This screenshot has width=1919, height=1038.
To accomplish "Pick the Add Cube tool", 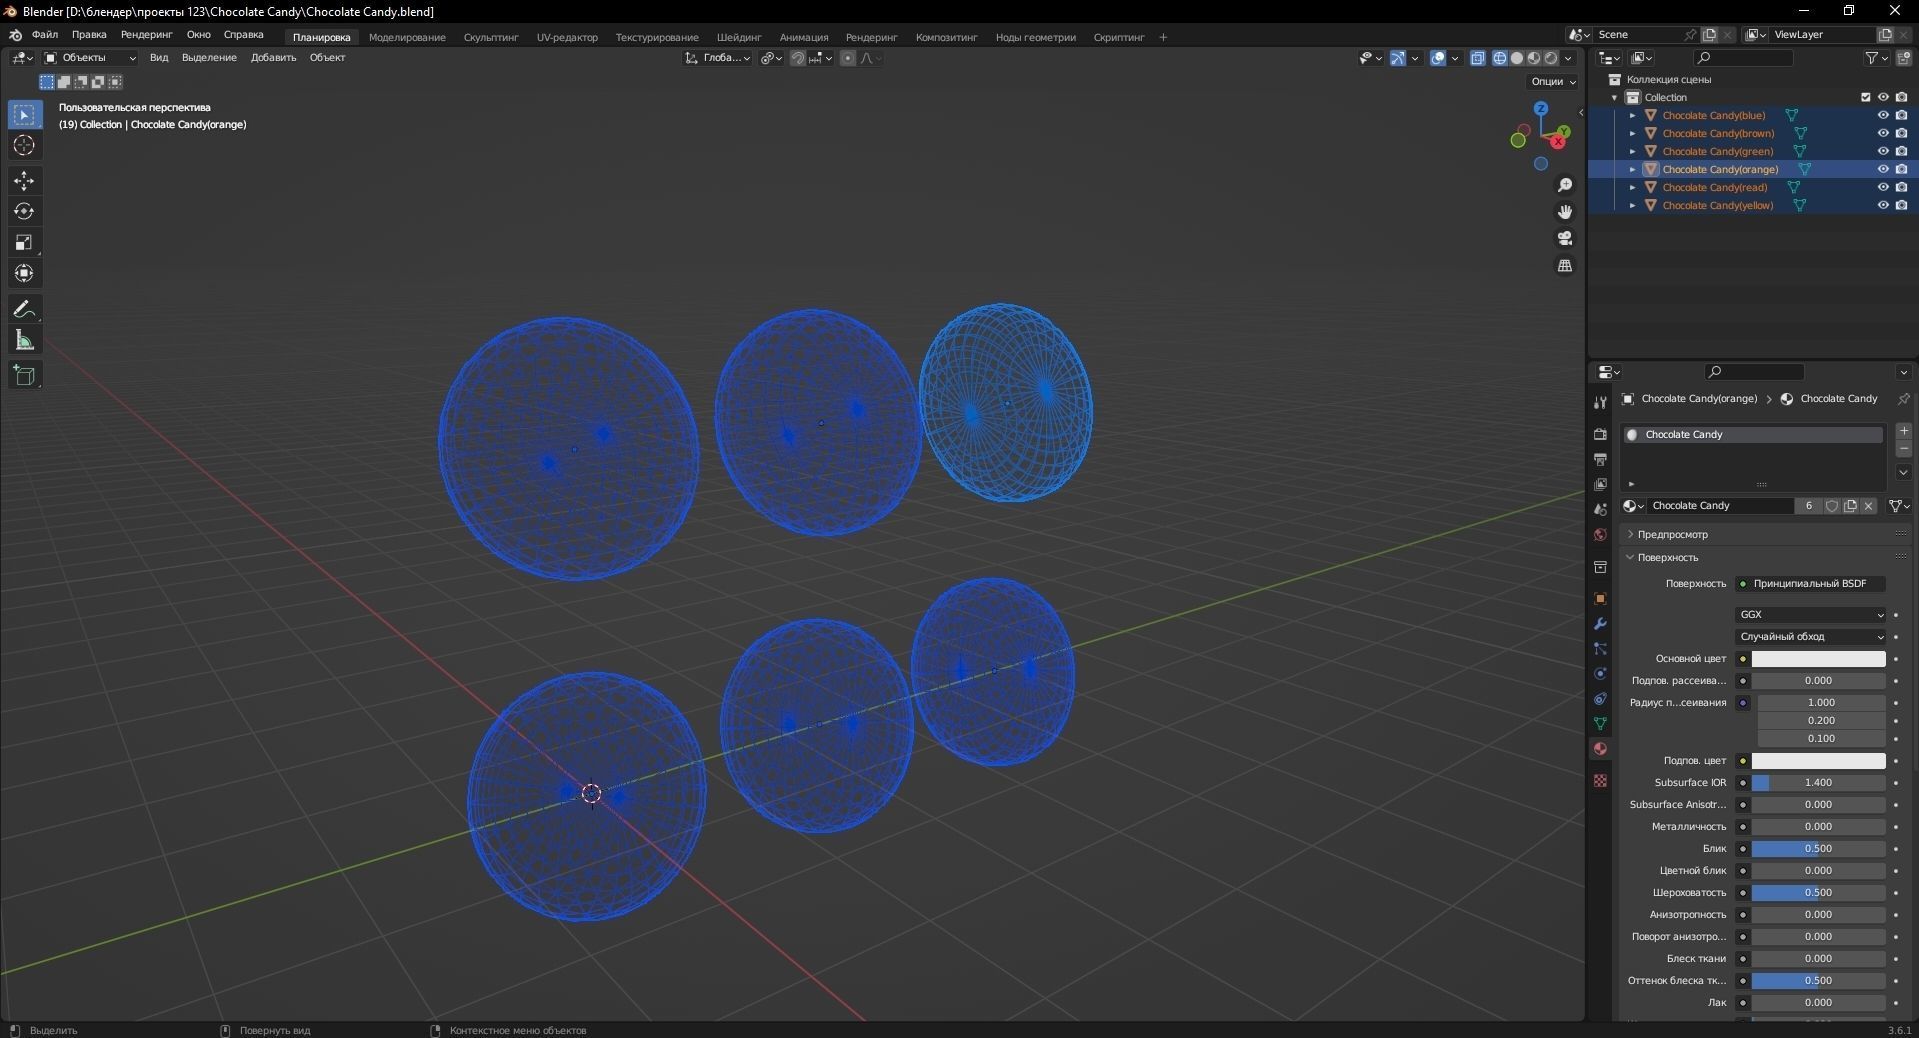I will (24, 376).
